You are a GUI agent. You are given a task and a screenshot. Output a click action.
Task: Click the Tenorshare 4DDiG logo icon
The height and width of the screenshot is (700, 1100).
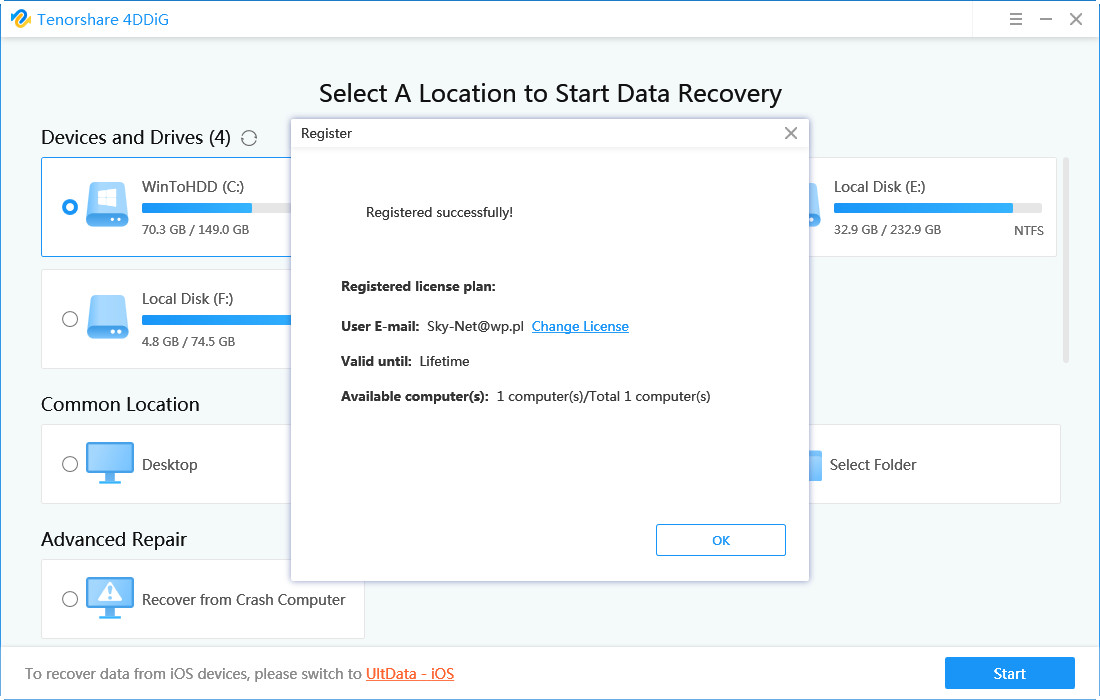pos(20,19)
